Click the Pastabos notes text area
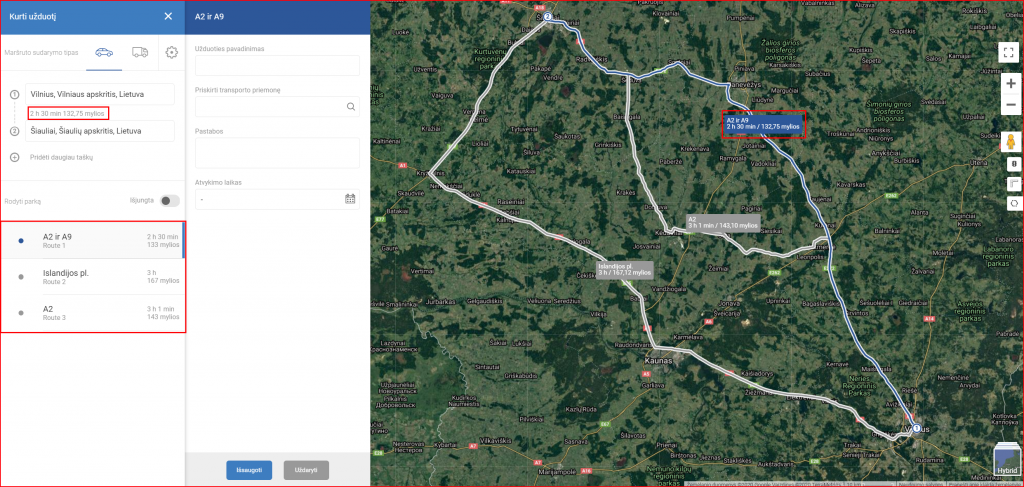1024x487 pixels. pos(278,153)
